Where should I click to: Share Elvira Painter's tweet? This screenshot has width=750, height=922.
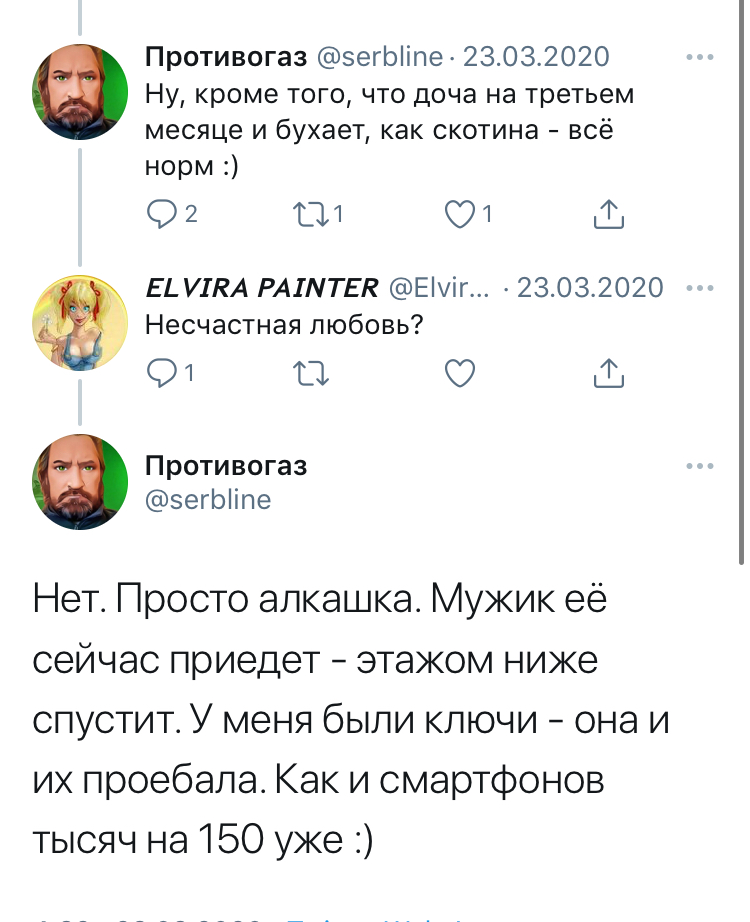point(608,374)
